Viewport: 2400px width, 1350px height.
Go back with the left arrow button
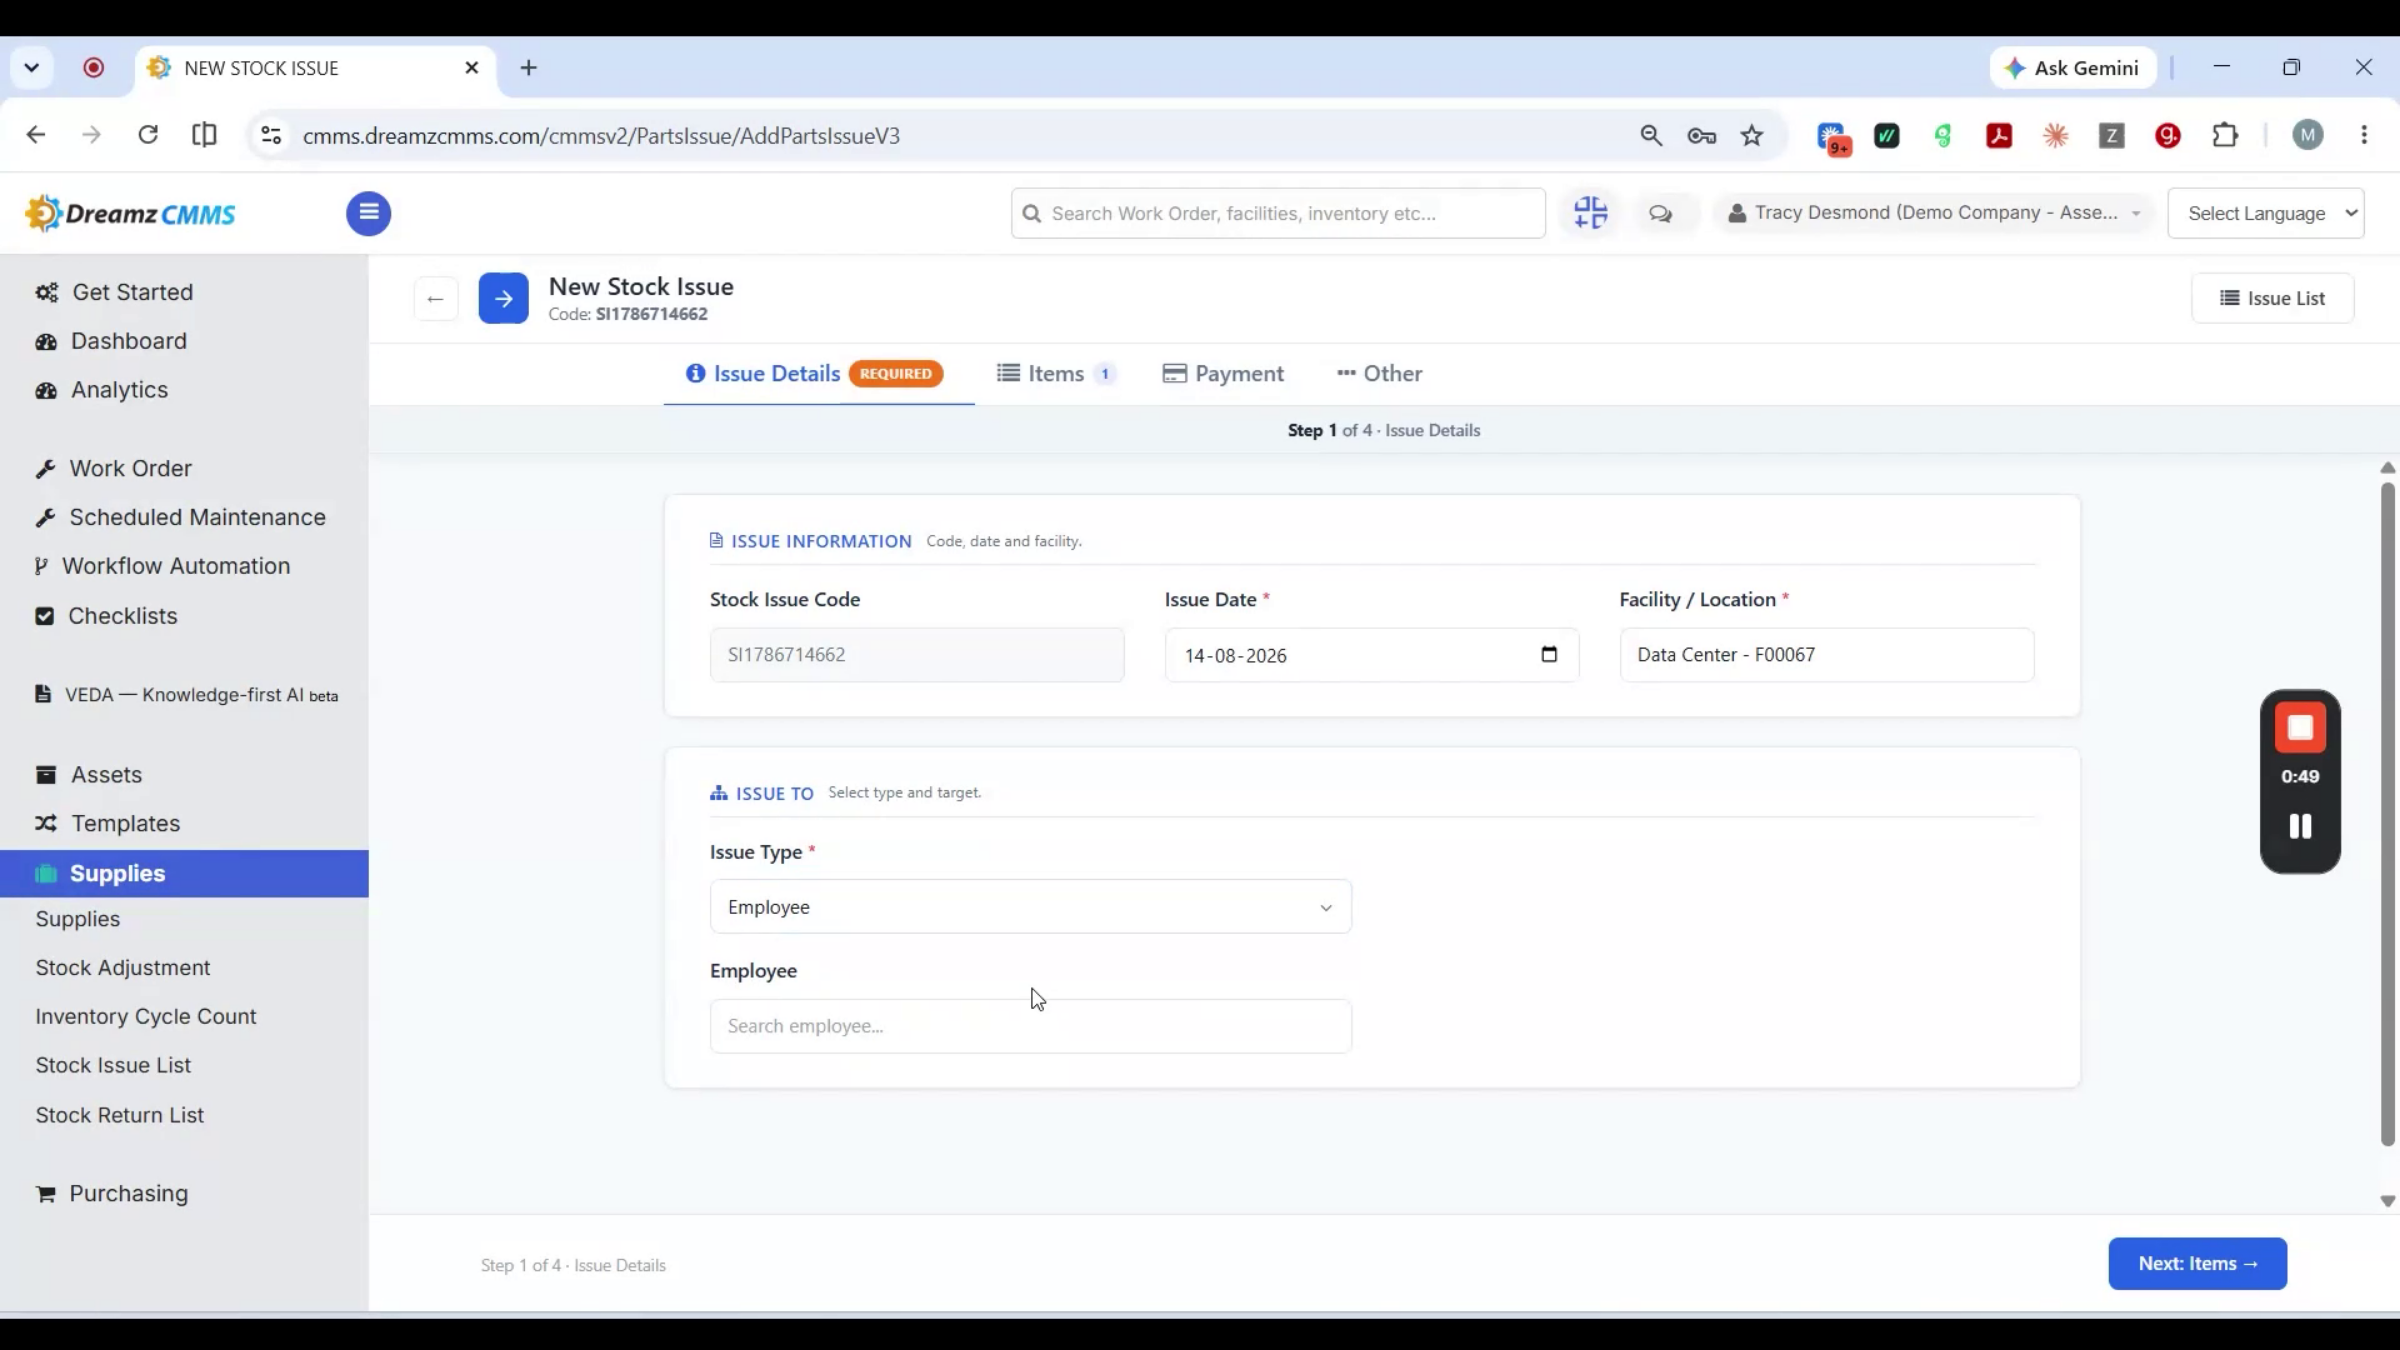tap(435, 298)
